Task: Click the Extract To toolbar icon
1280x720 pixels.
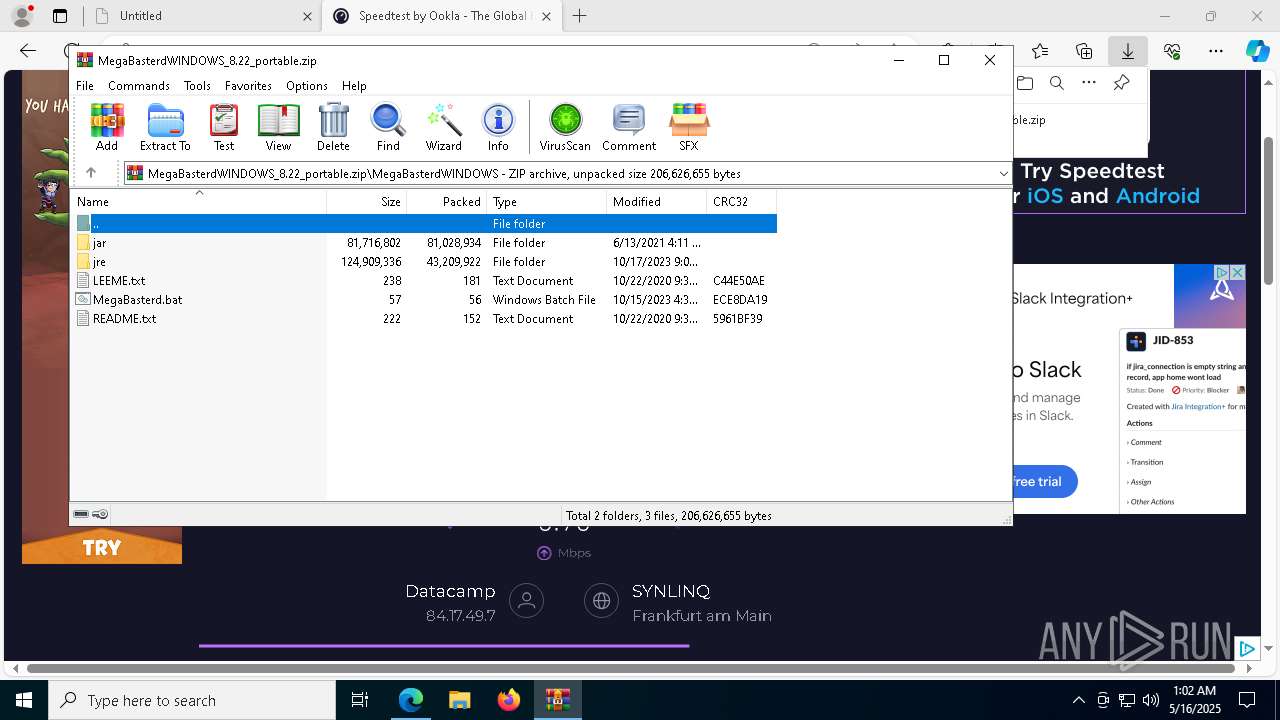Action: click(165, 127)
